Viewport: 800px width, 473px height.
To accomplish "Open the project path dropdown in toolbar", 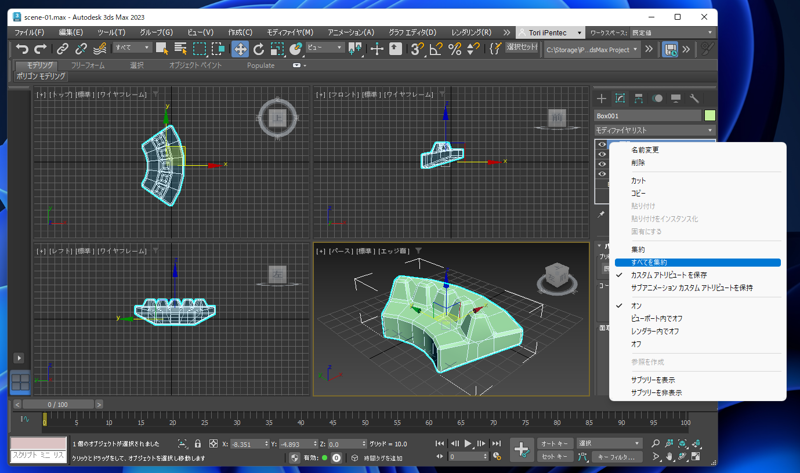I will [592, 49].
